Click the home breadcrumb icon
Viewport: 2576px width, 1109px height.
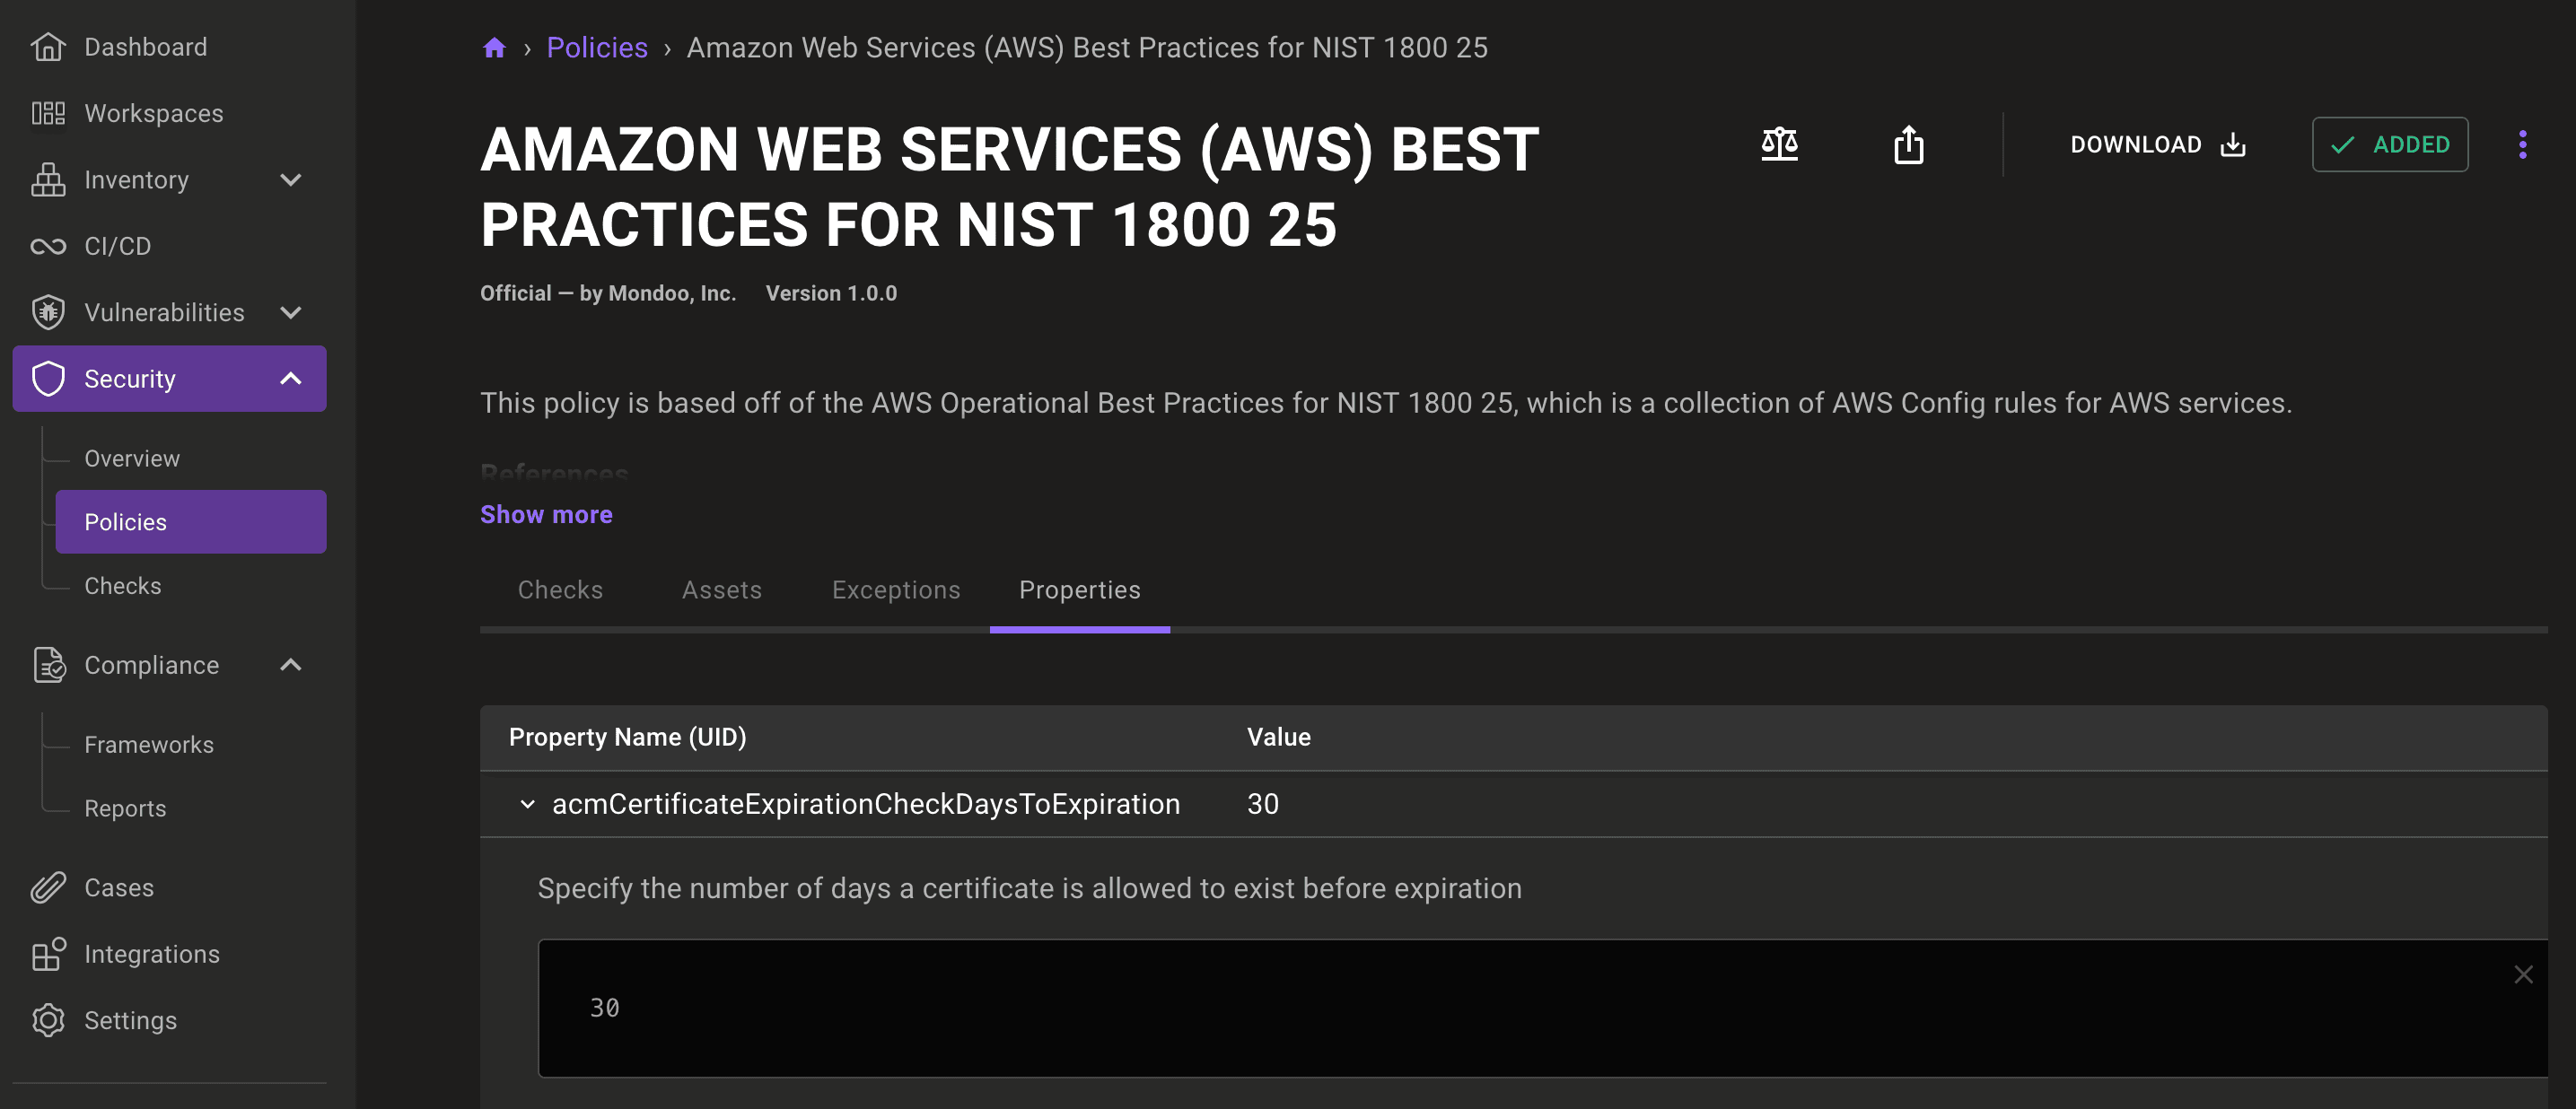494,47
